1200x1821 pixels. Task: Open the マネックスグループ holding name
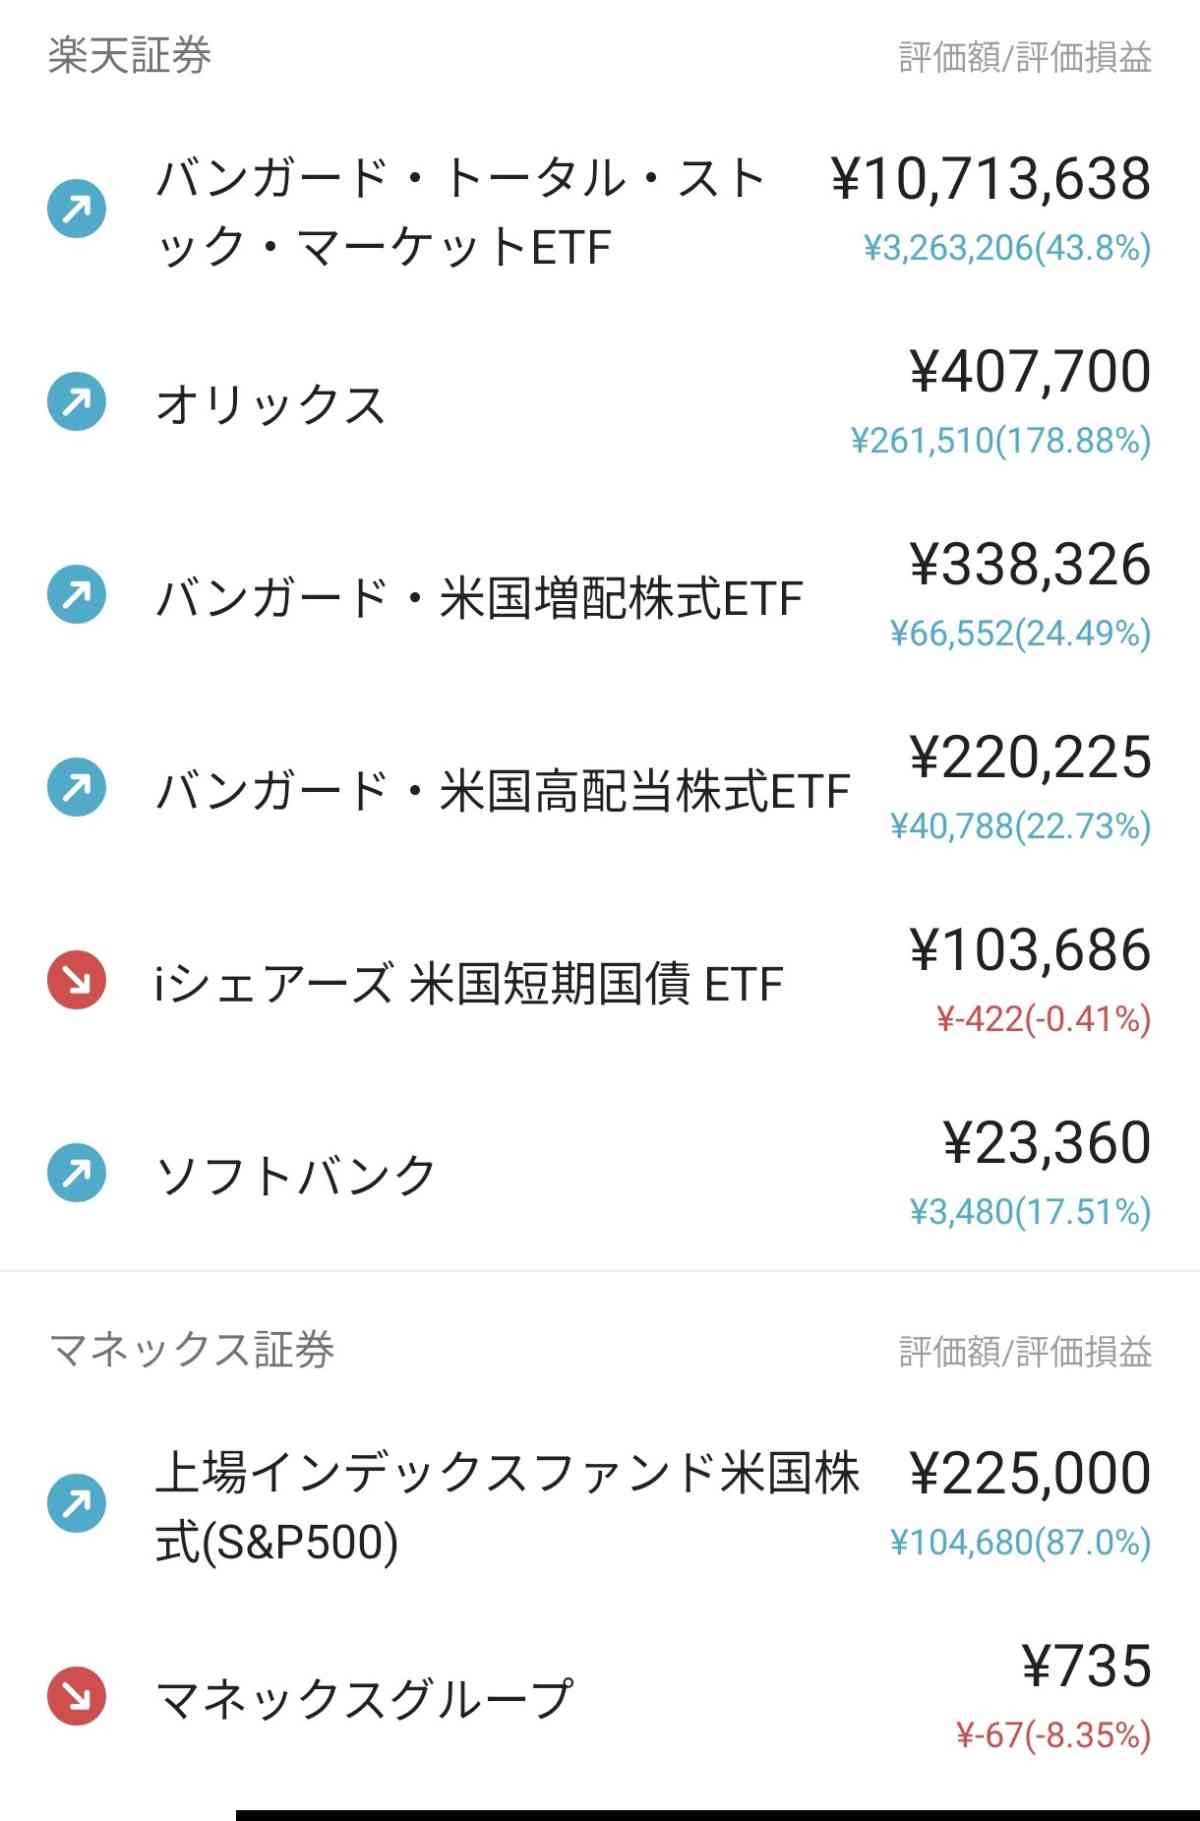tap(364, 1698)
